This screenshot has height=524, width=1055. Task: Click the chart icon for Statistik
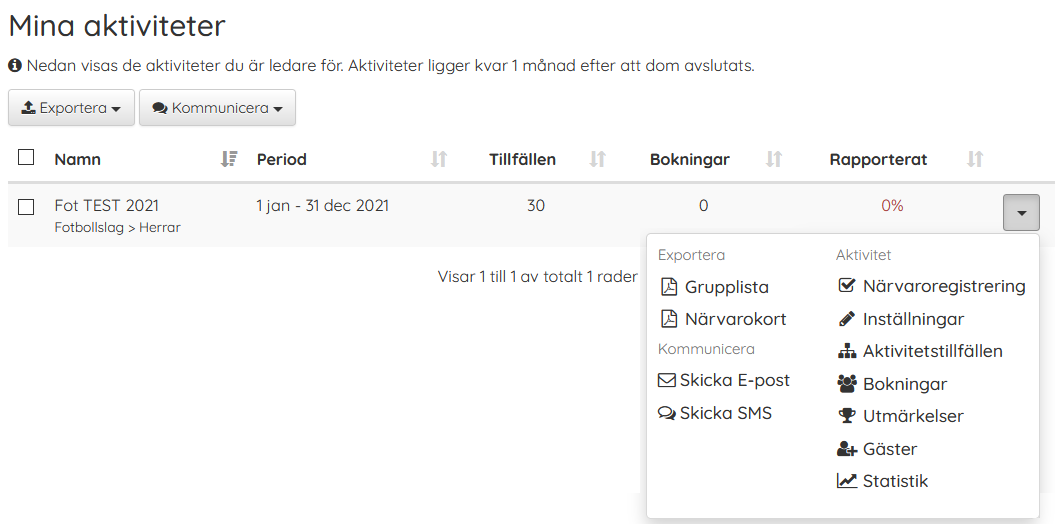coord(846,481)
